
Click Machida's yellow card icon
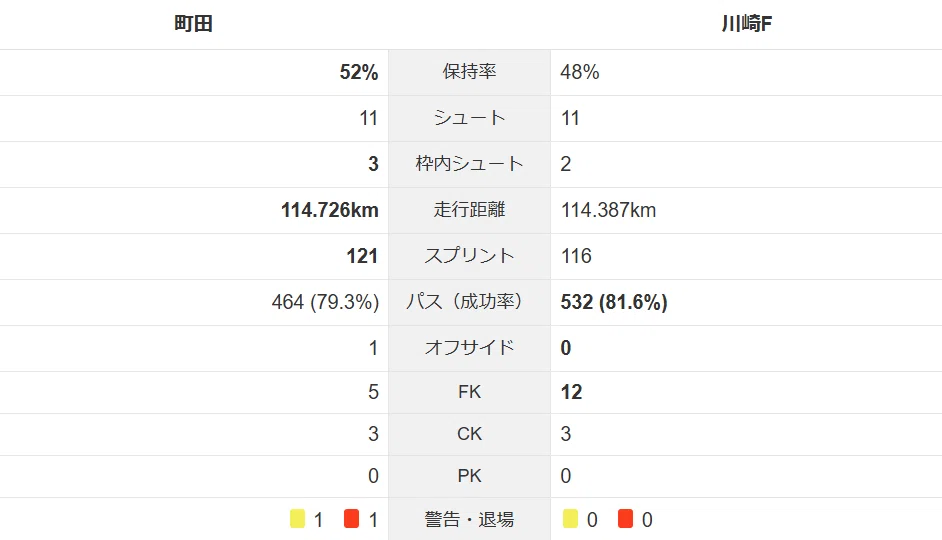(x=297, y=518)
